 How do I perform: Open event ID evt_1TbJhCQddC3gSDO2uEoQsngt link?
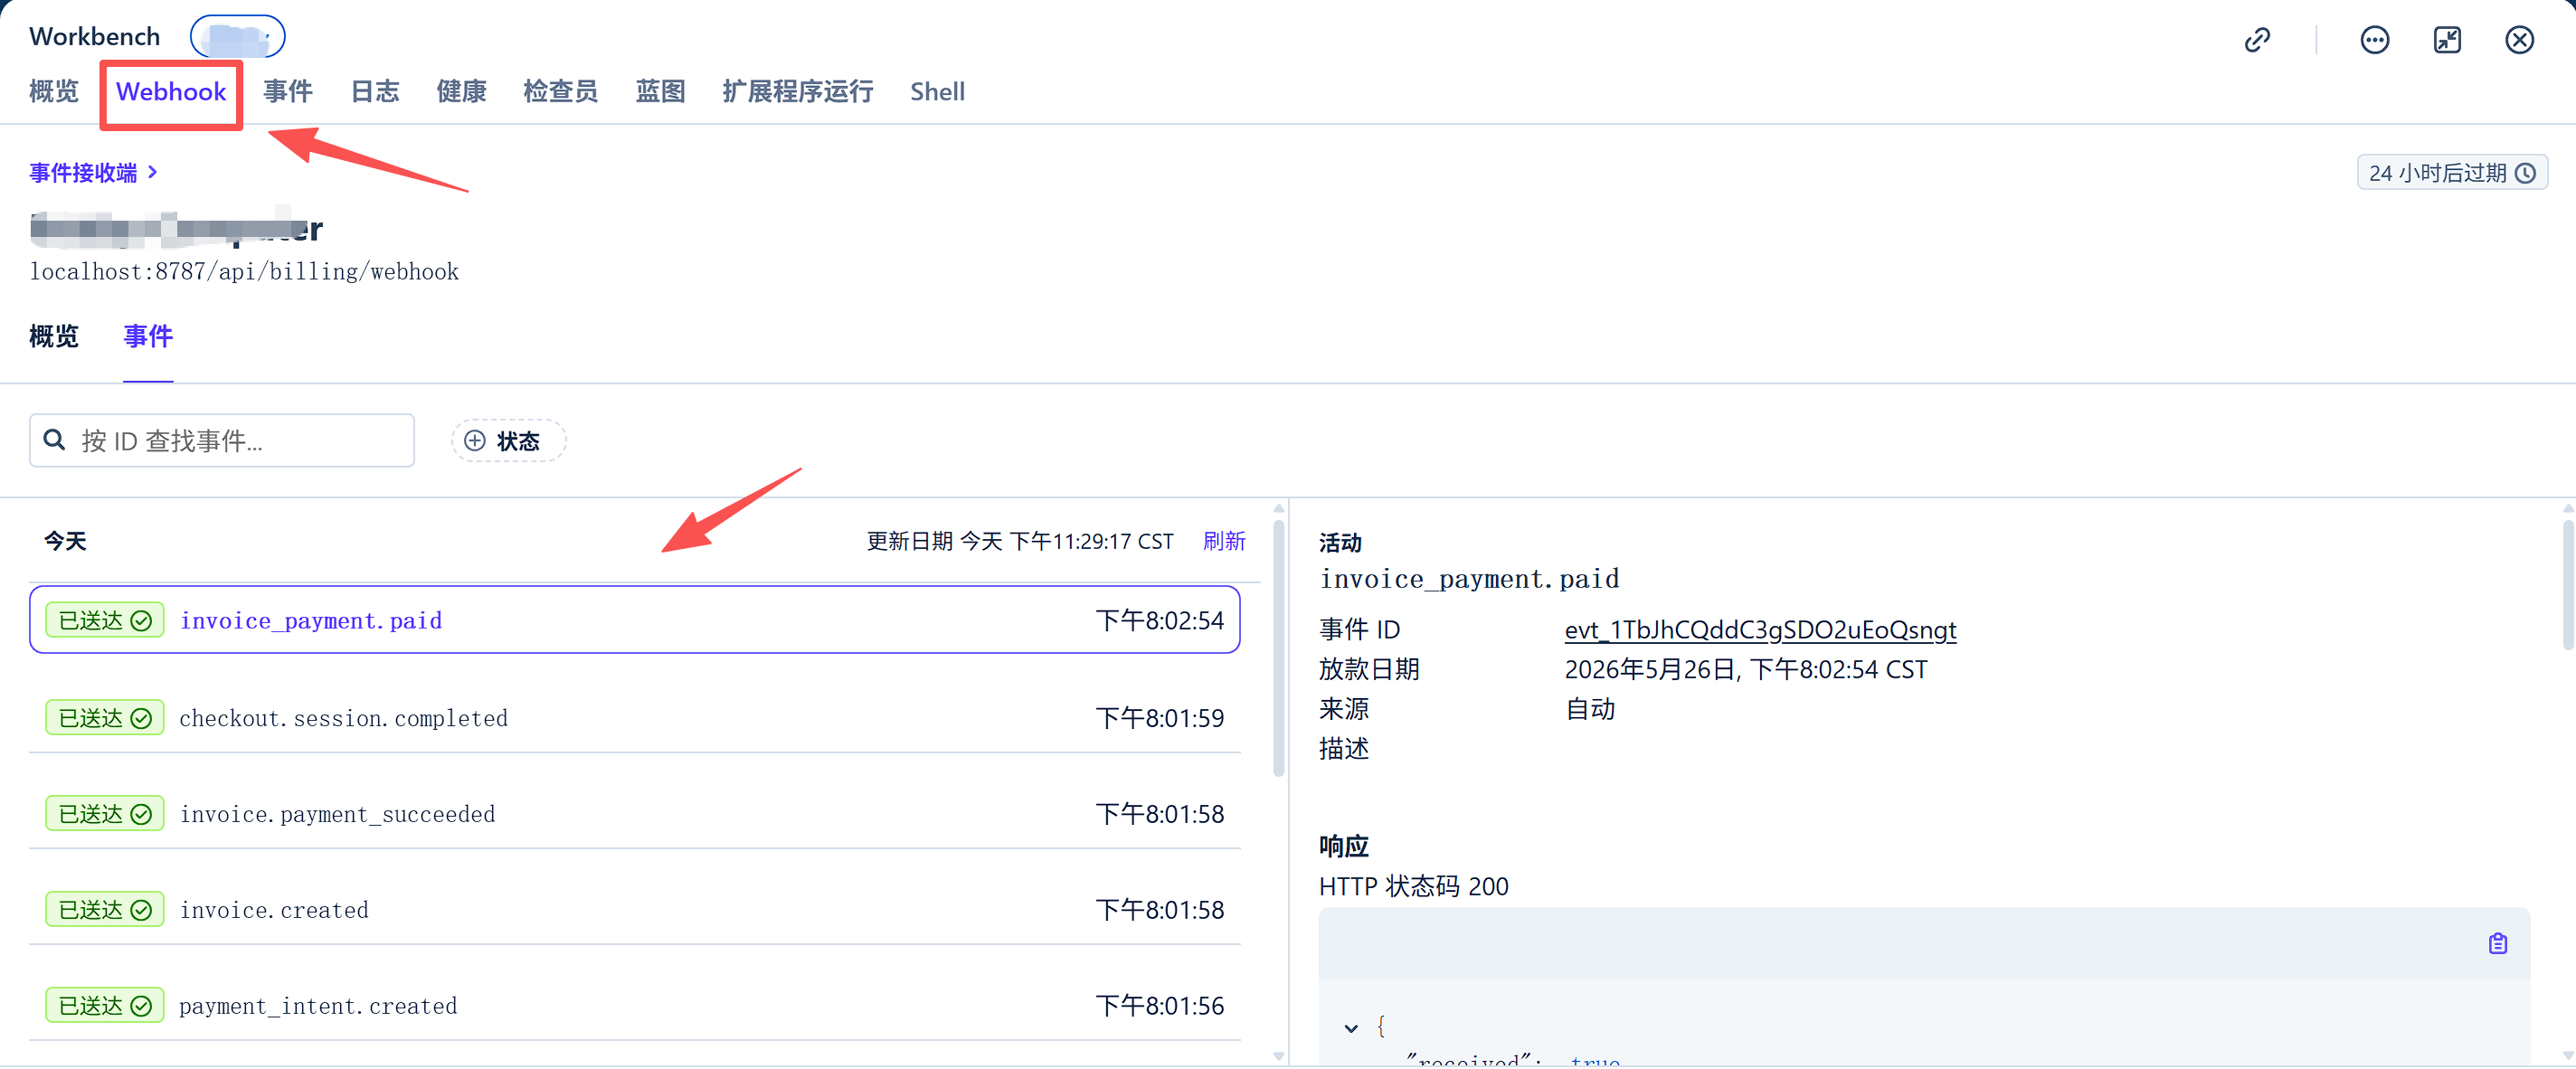1760,630
